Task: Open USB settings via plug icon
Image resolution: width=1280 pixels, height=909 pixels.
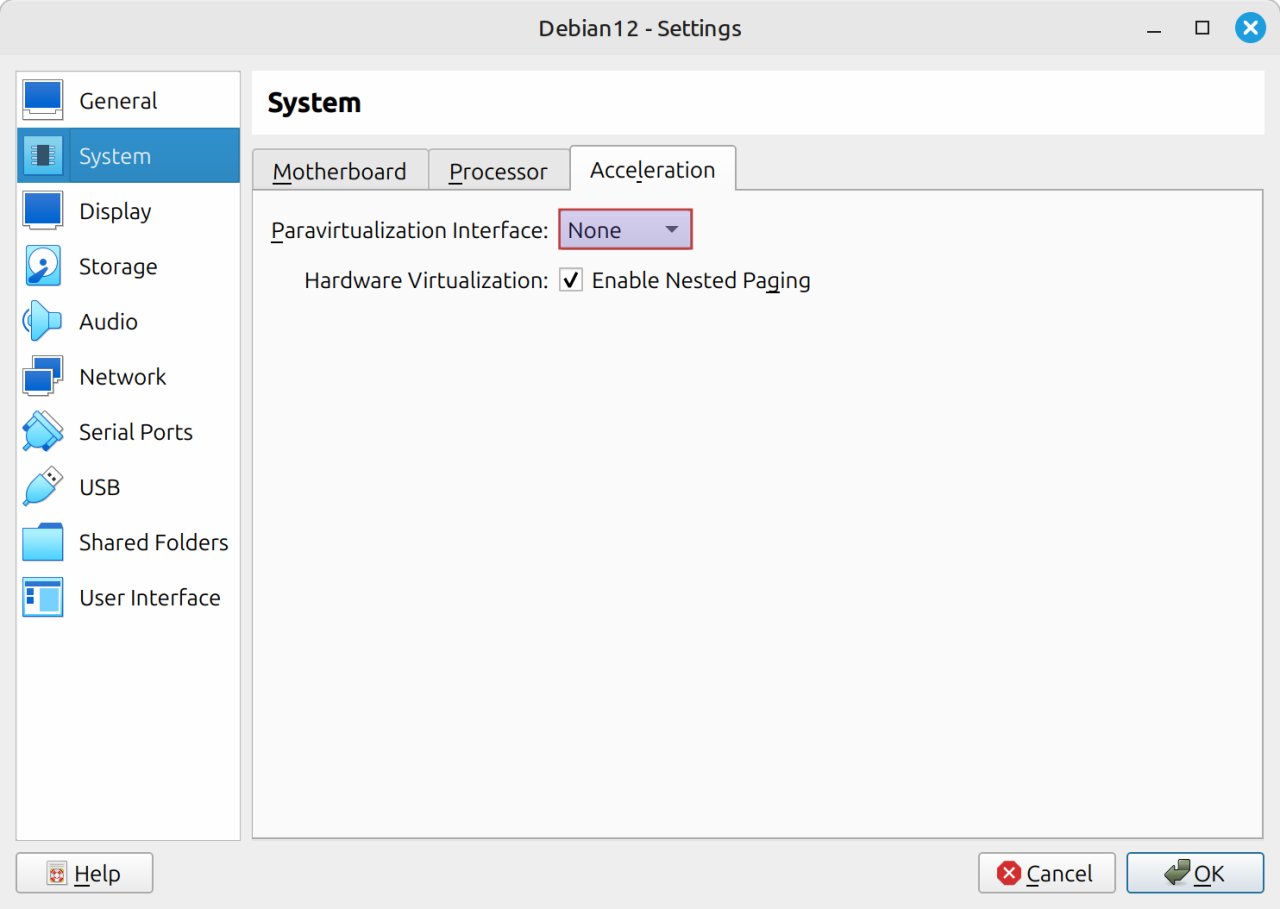Action: 43,487
